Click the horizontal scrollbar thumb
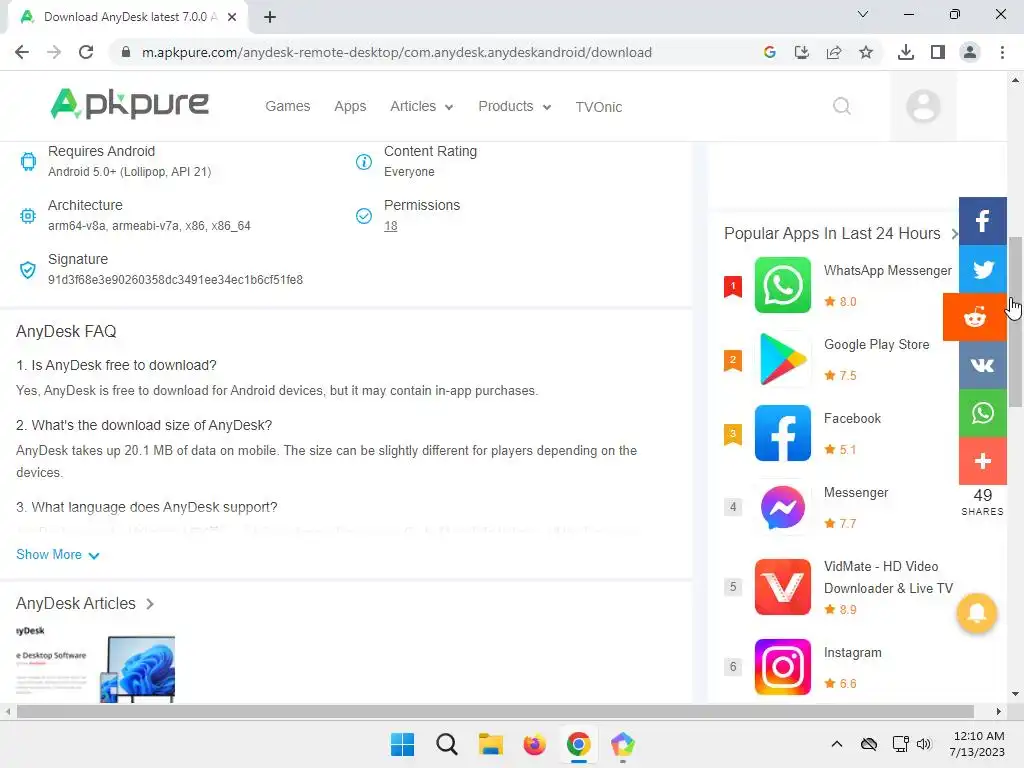The image size is (1024, 768). [496, 711]
